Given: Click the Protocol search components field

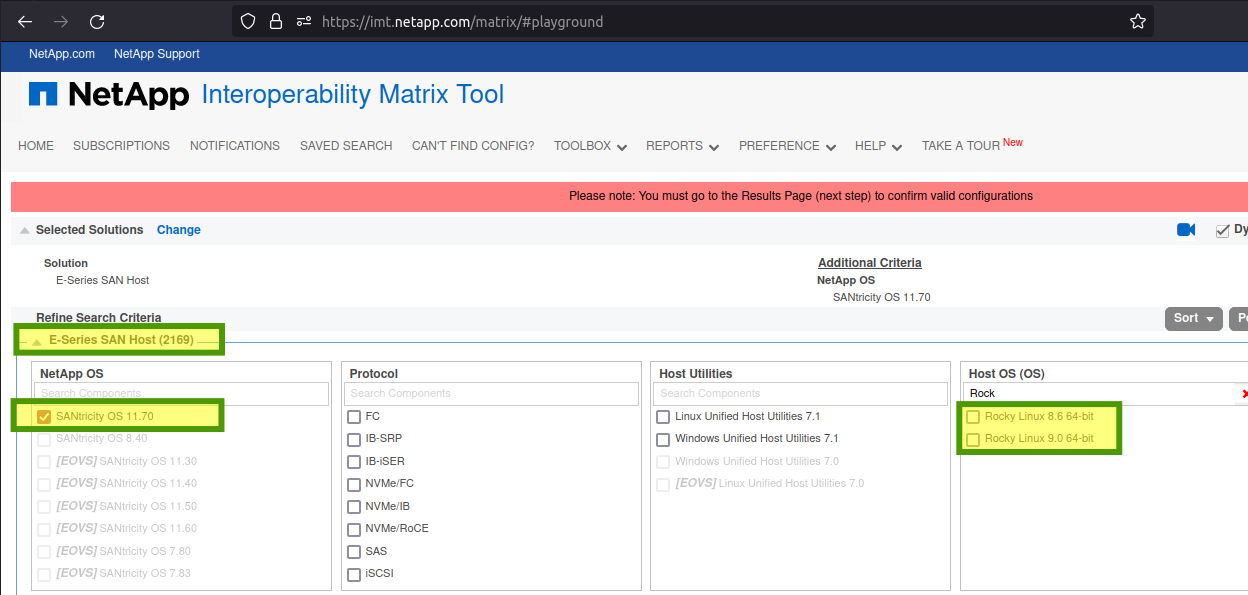Looking at the screenshot, I should coord(492,394).
